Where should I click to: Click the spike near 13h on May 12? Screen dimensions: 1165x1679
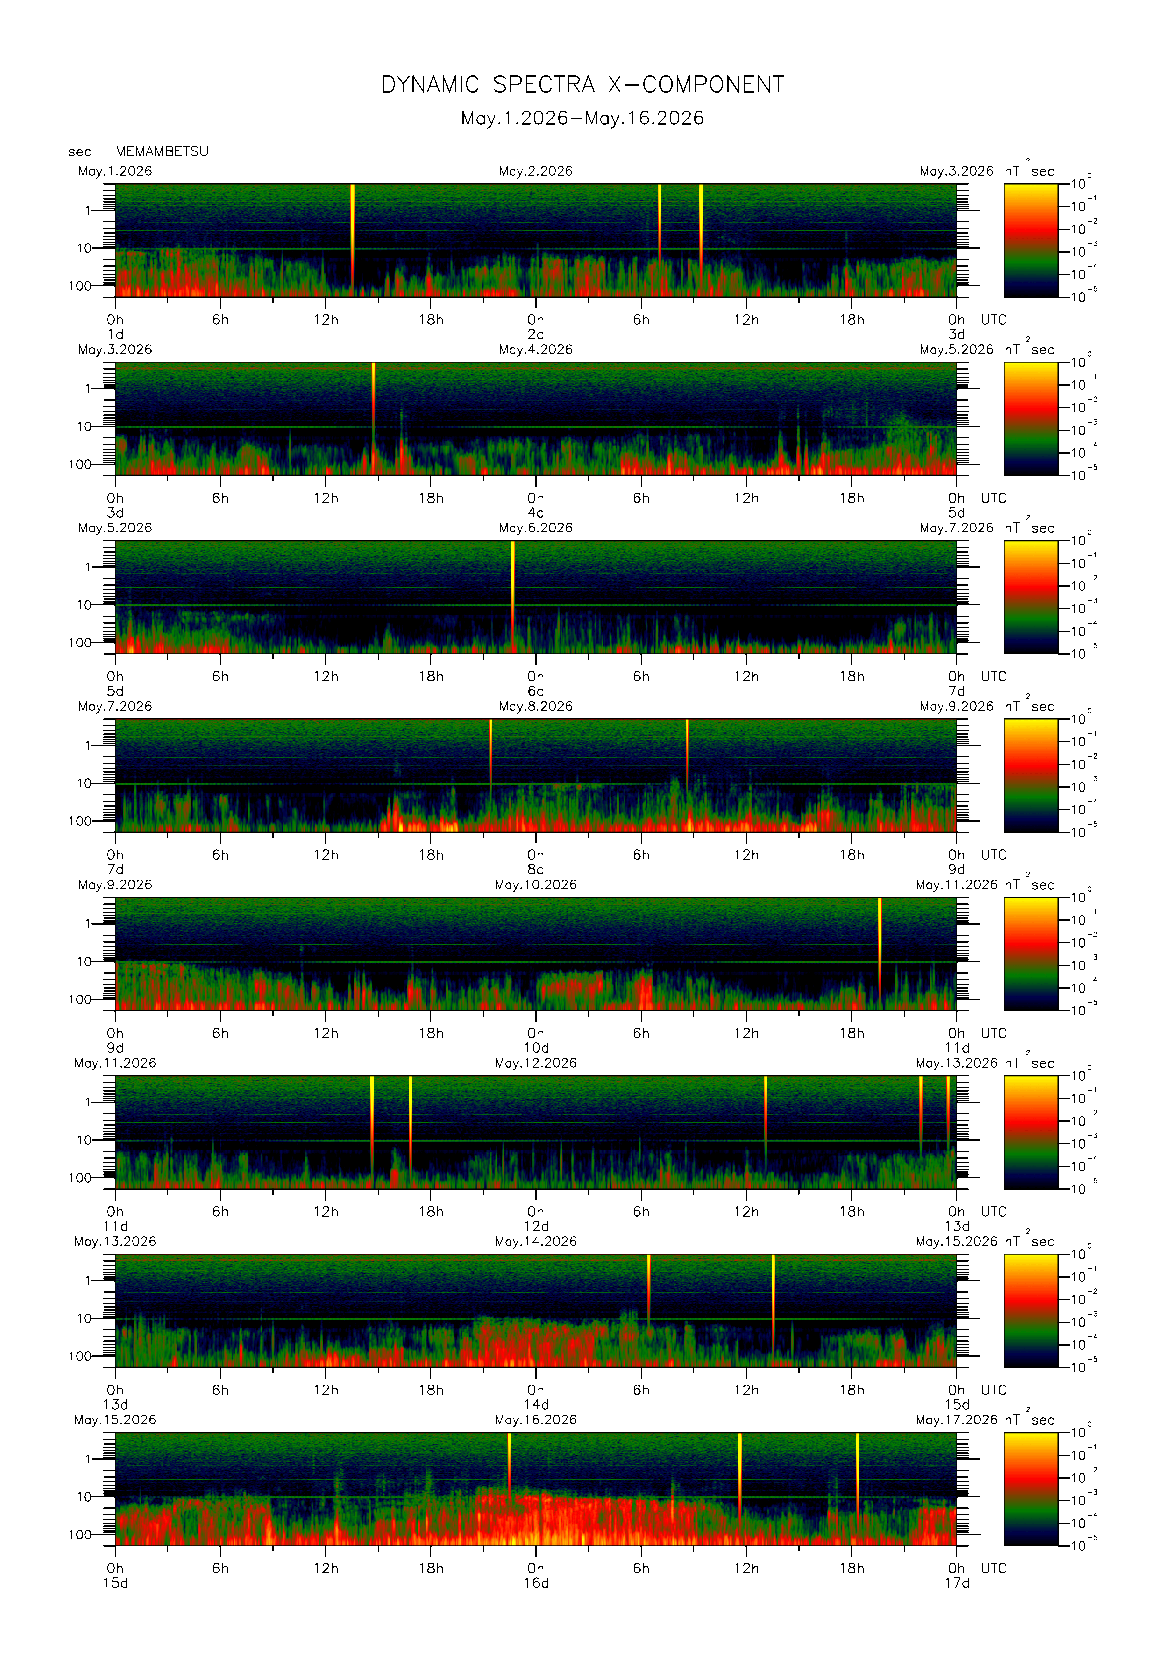point(765,1120)
